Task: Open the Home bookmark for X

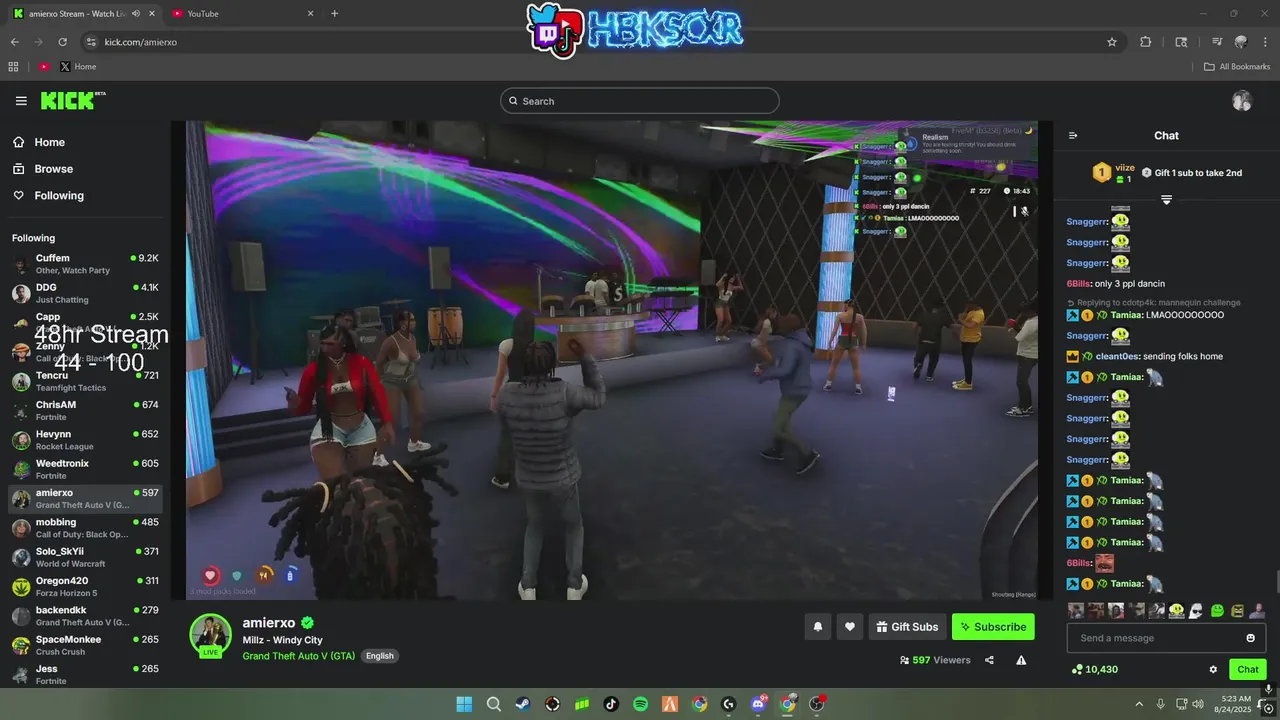Action: [78, 67]
